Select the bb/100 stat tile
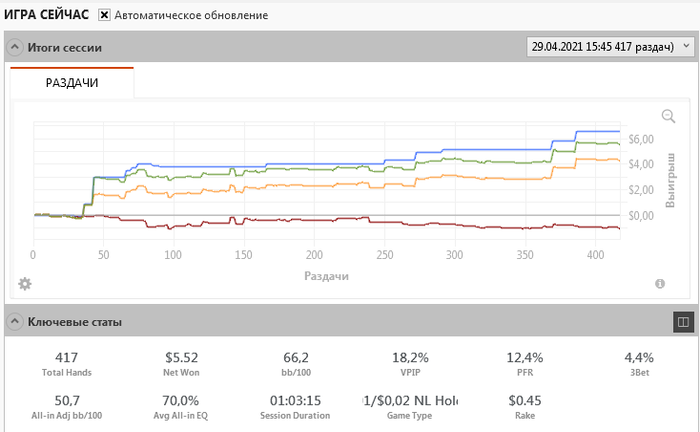 (x=295, y=363)
